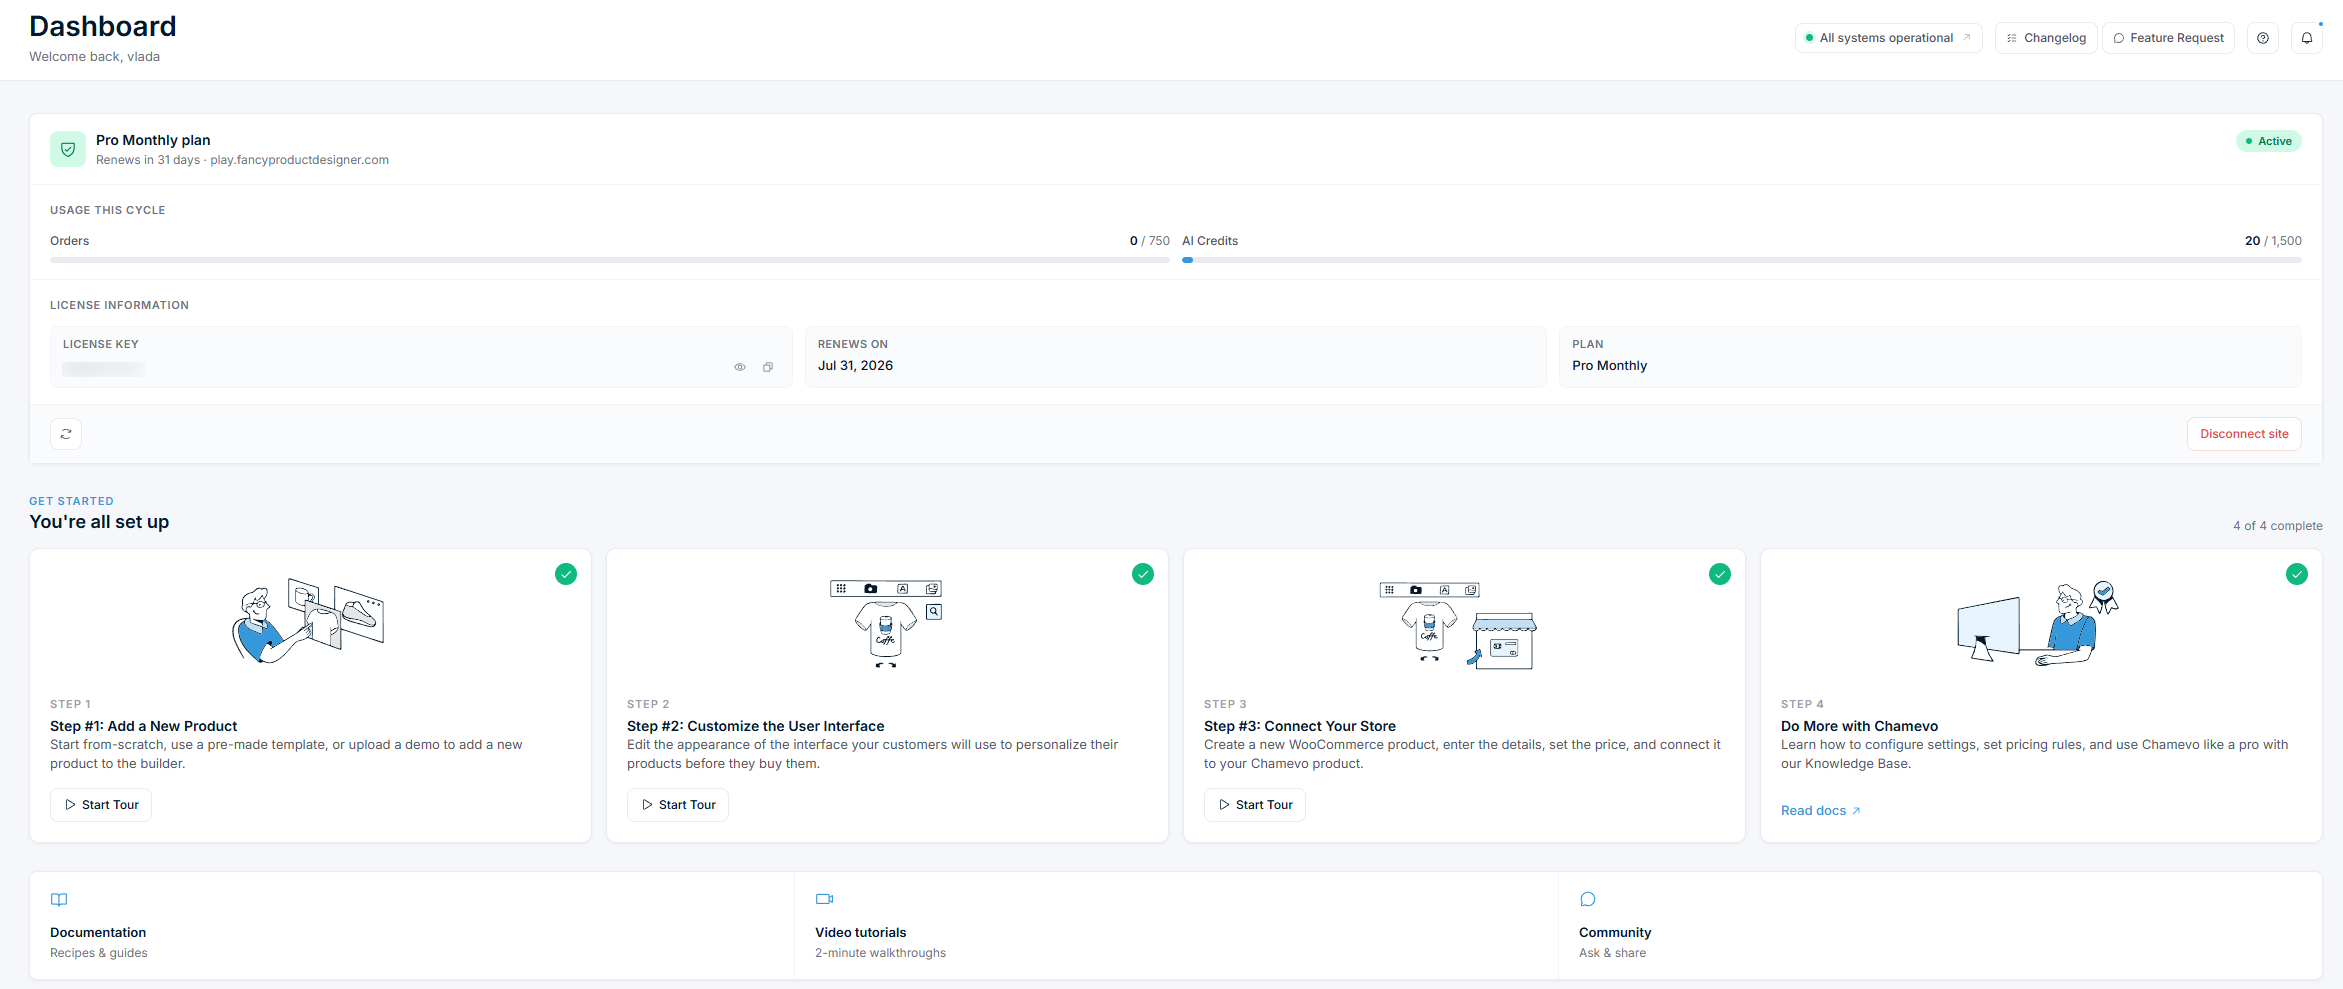This screenshot has width=2343, height=989.
Task: Reveal license key with eye icon
Action: pyautogui.click(x=740, y=367)
